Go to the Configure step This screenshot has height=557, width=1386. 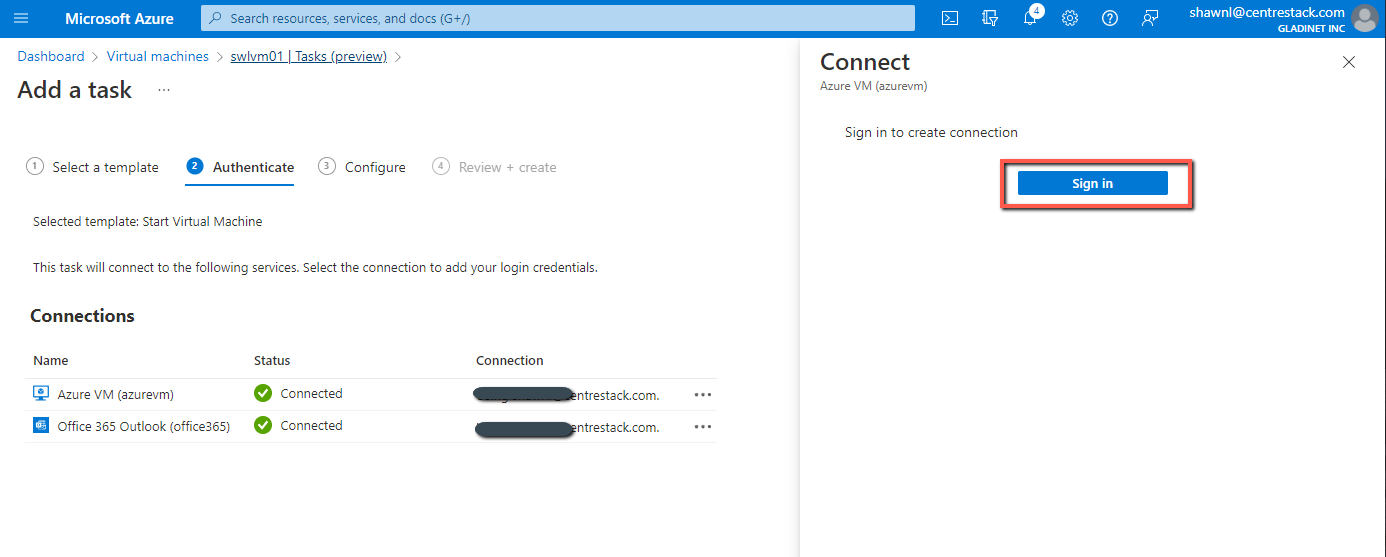click(x=362, y=167)
